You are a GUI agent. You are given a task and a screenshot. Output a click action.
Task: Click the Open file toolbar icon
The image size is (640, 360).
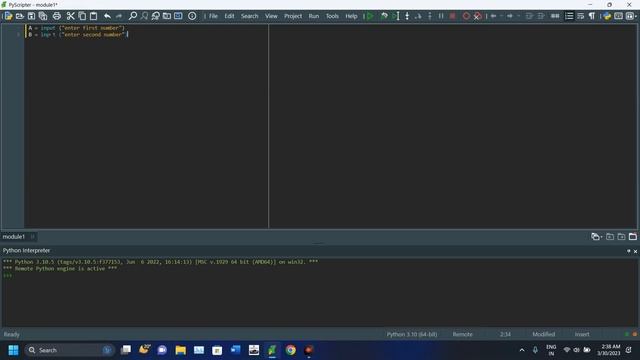click(x=20, y=16)
